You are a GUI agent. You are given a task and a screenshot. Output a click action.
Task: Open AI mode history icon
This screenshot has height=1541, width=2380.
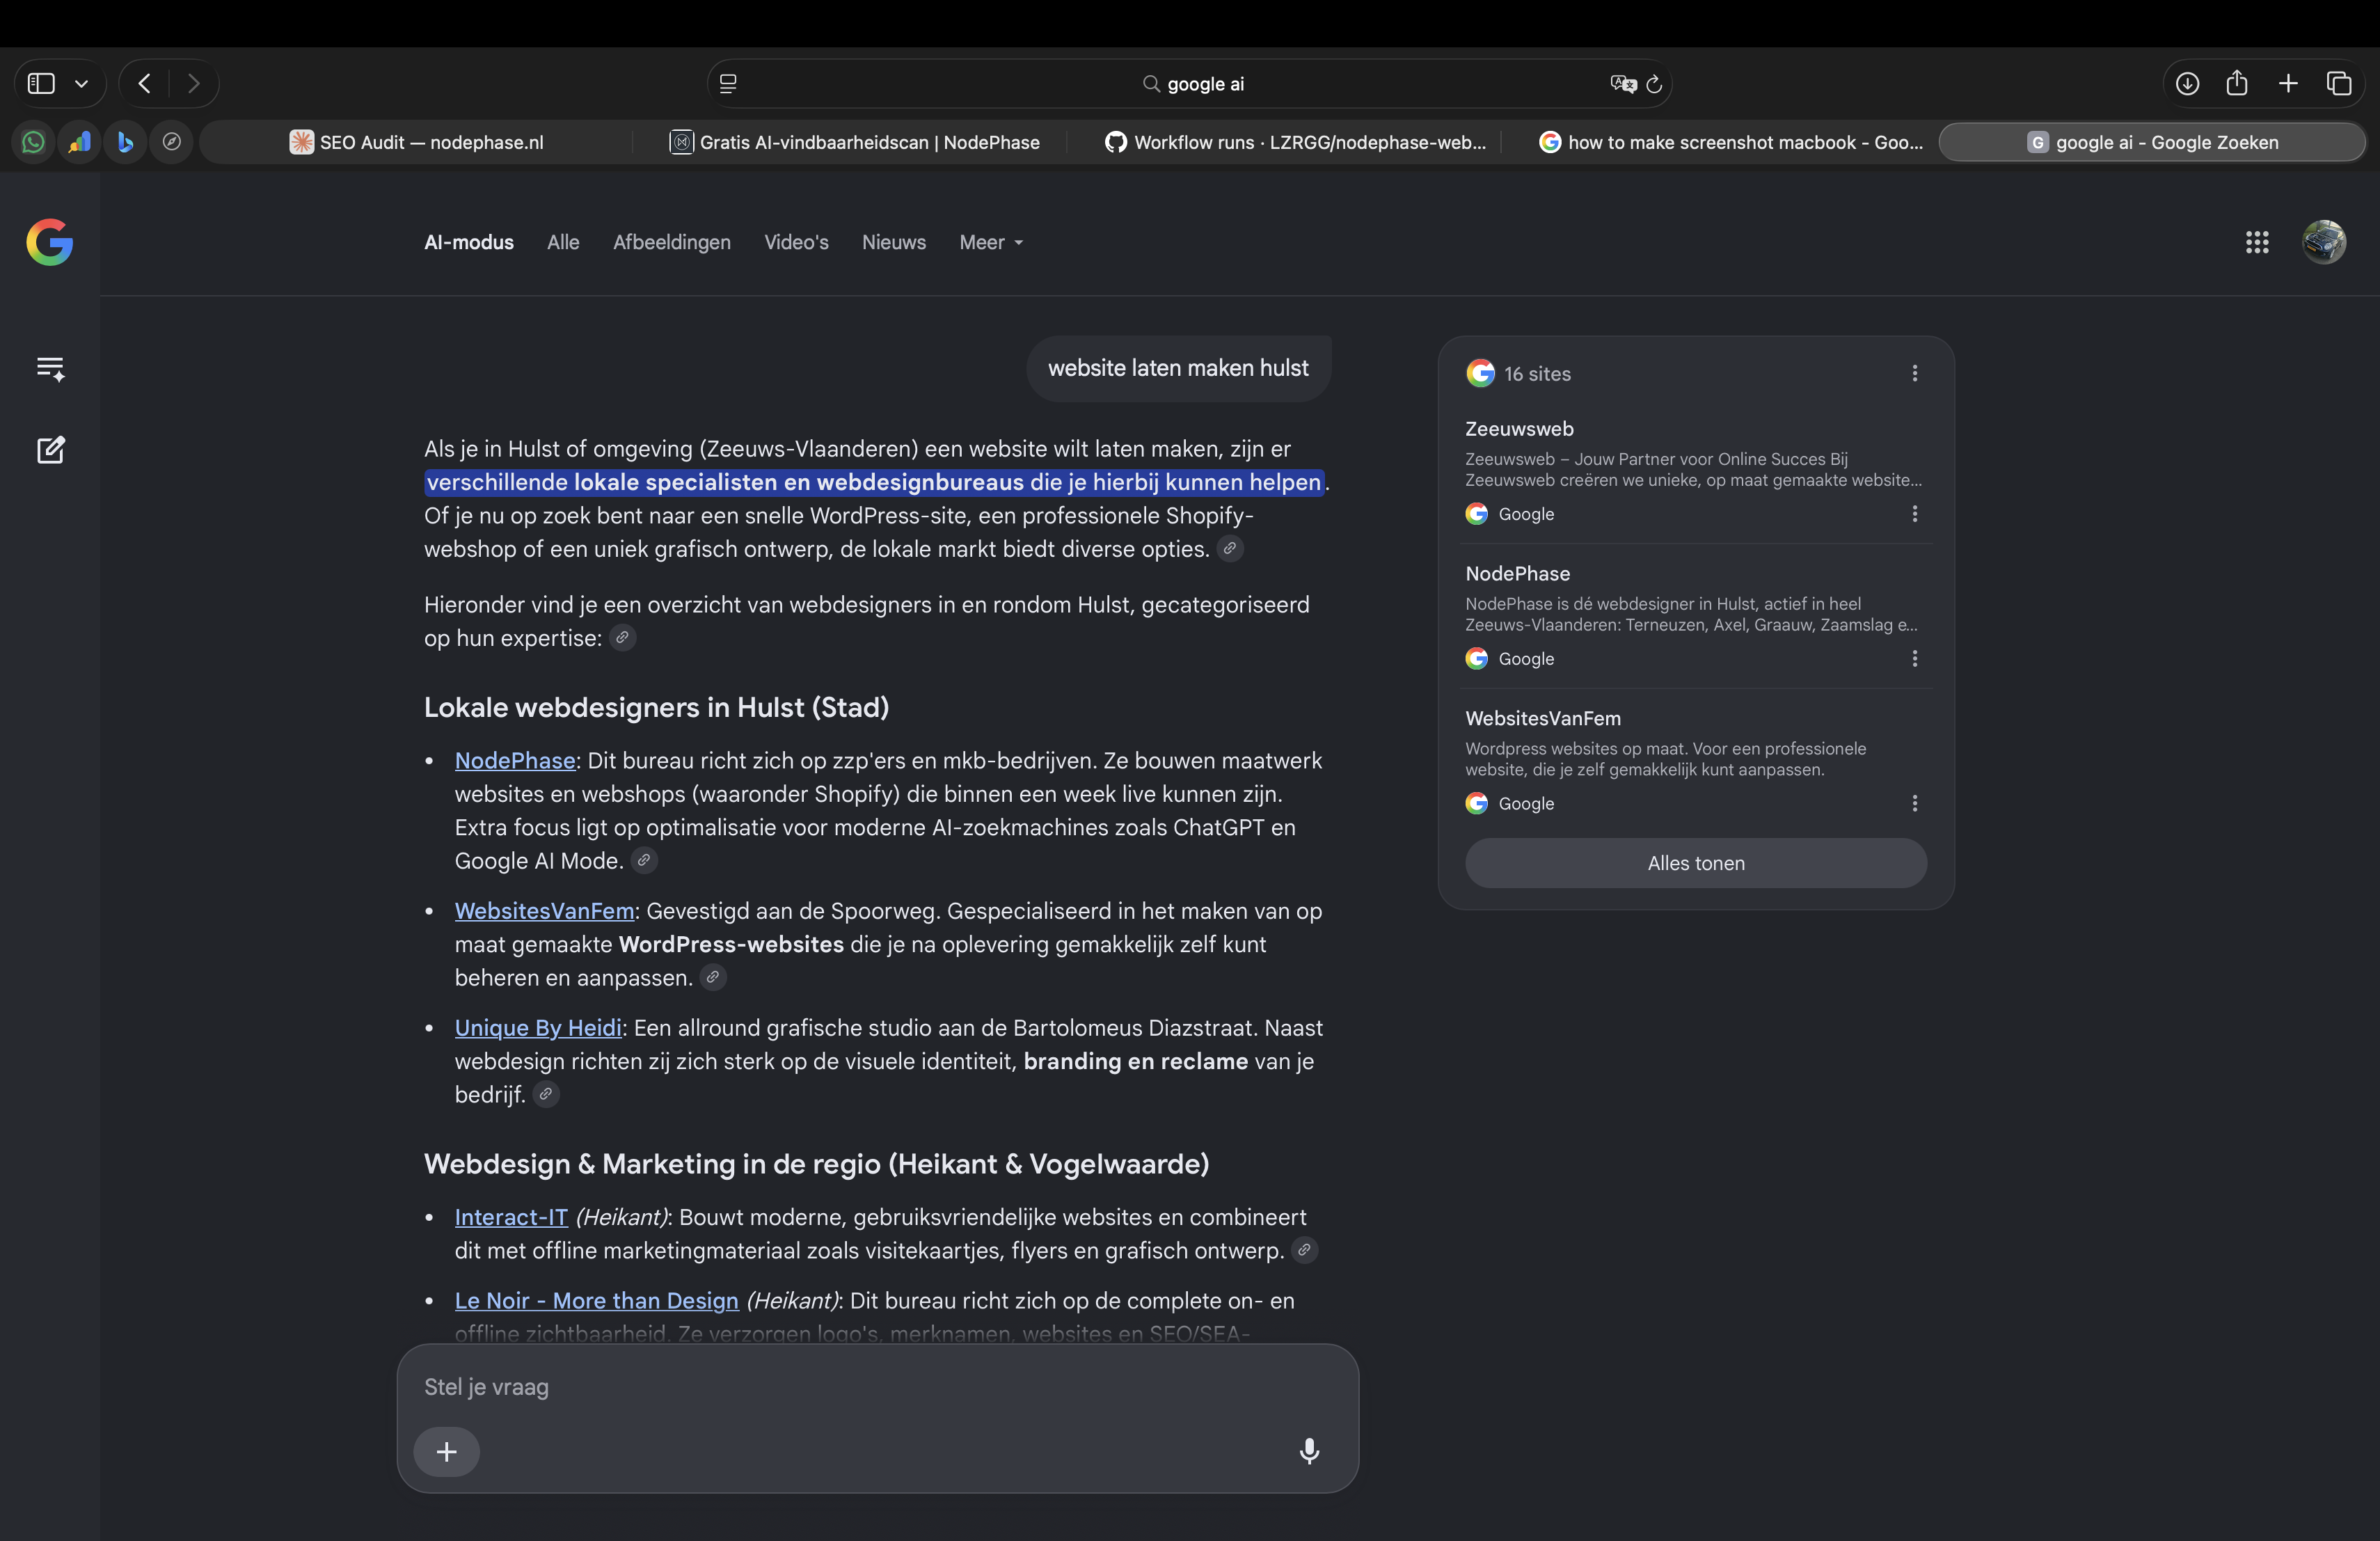point(50,369)
